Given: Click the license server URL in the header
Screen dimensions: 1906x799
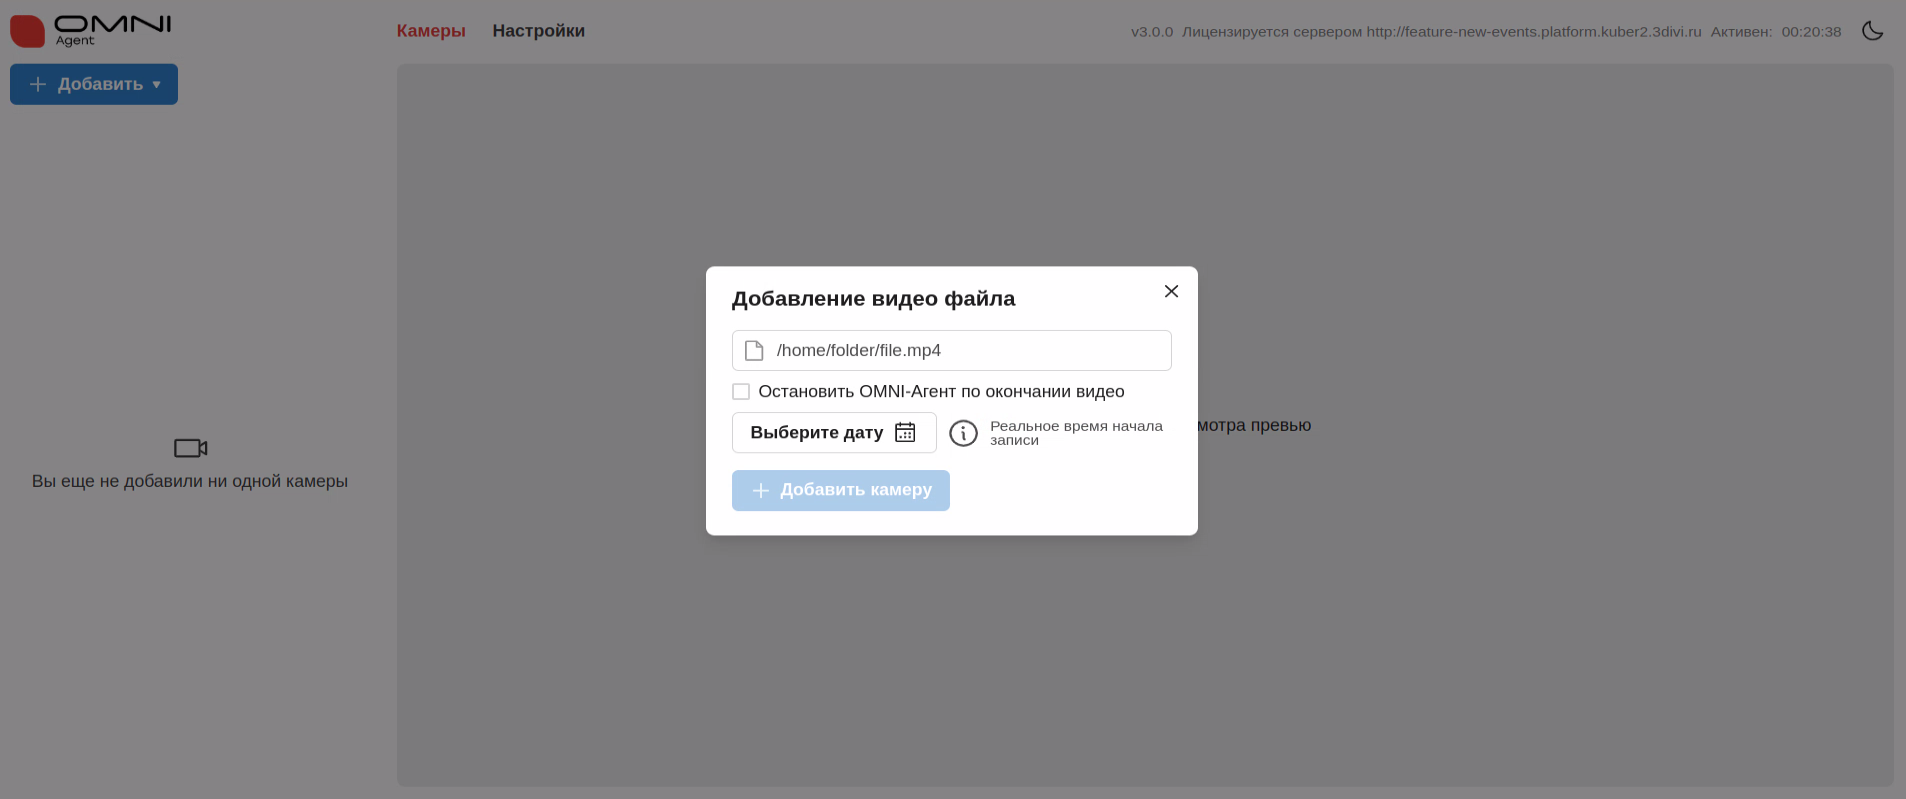Looking at the screenshot, I should pyautogui.click(x=1533, y=32).
